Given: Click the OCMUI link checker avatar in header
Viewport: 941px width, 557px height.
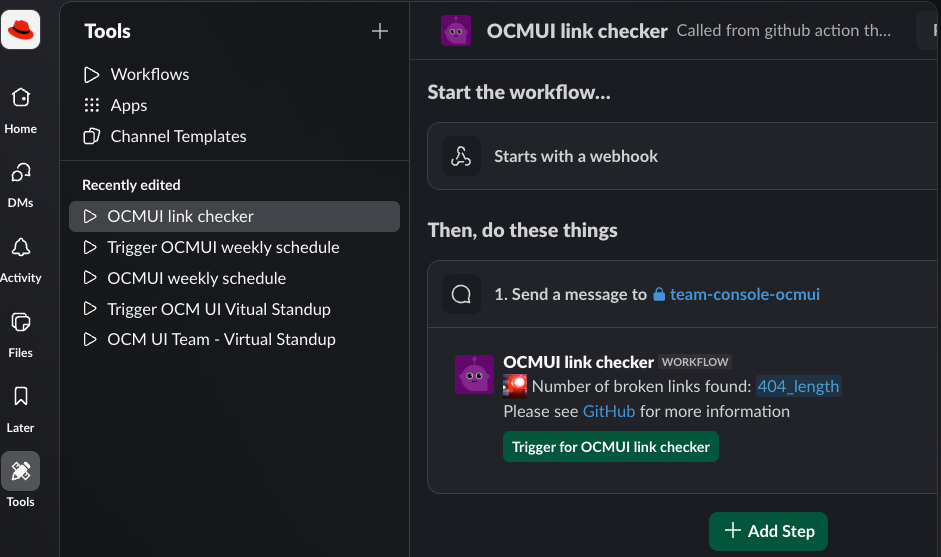Looking at the screenshot, I should (456, 31).
